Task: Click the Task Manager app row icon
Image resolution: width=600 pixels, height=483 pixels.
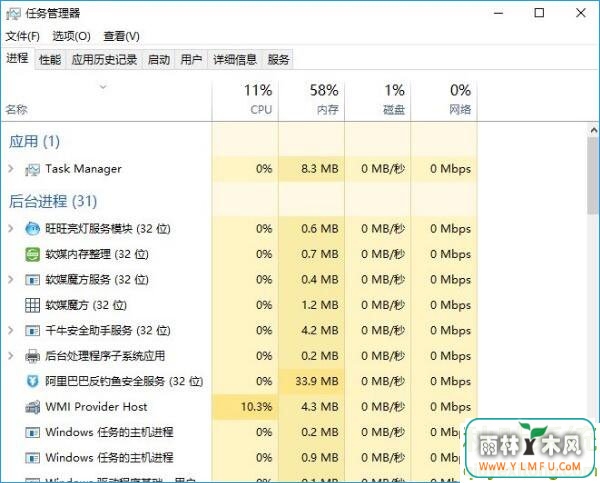Action: click(x=32, y=169)
